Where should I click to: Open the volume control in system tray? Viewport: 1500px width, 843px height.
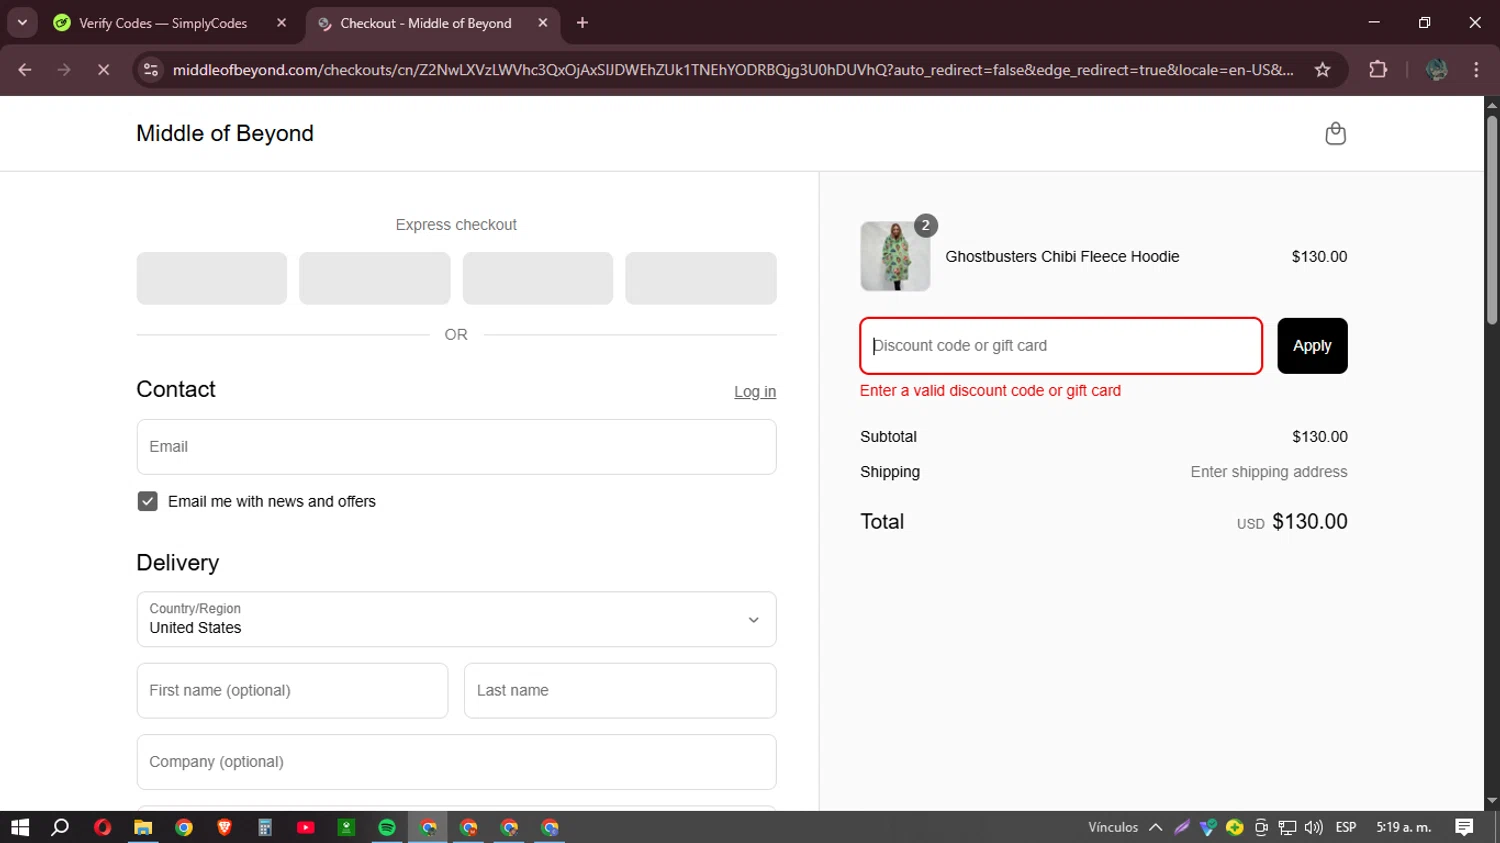pos(1314,827)
